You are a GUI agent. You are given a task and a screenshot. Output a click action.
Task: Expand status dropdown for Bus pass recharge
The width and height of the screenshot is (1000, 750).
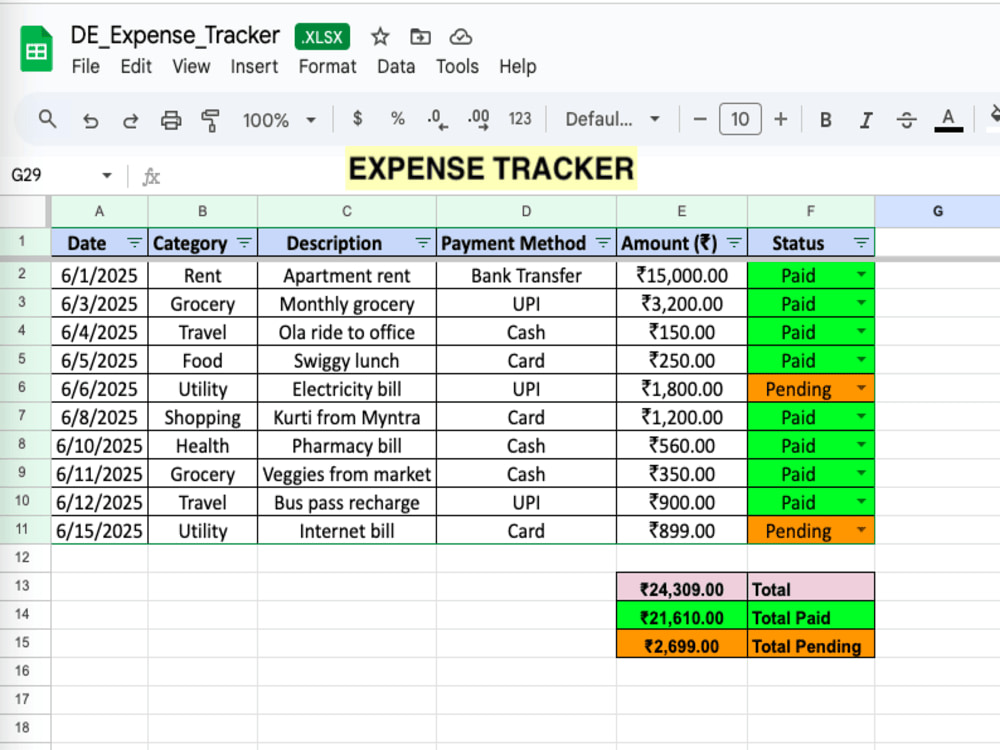pos(861,501)
